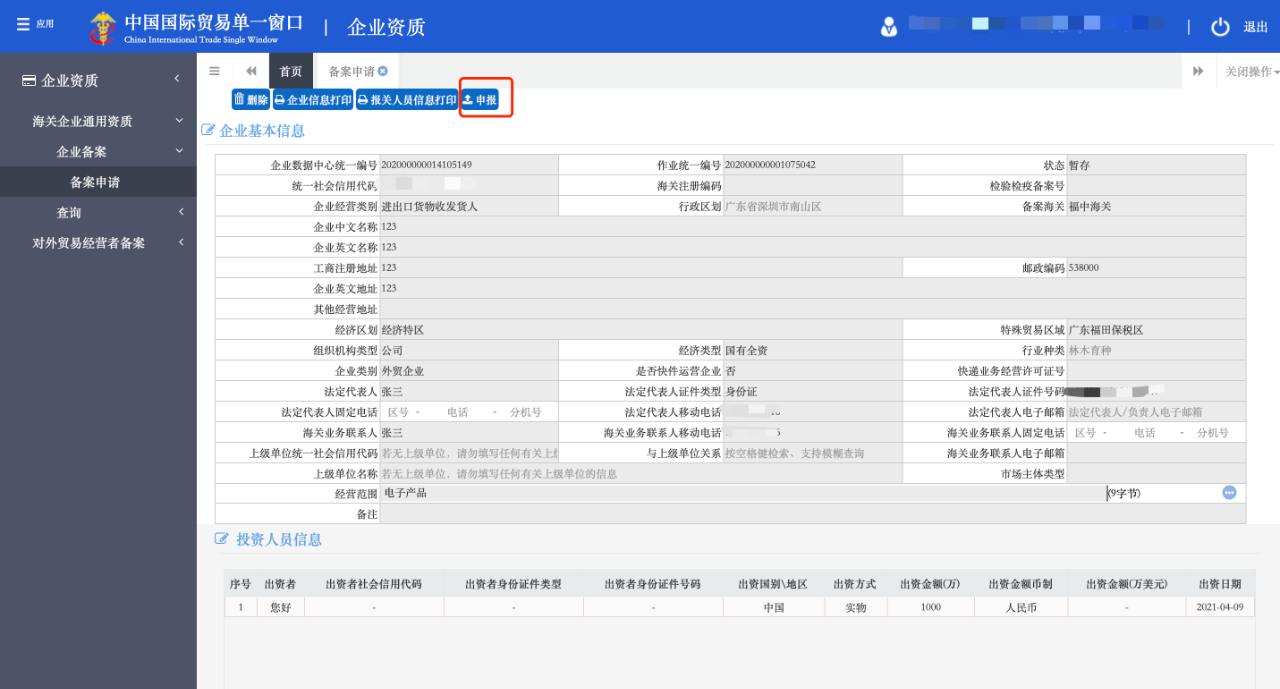This screenshot has width=1280, height=689.
Task: Open the 经济区划 field
Action: pyautogui.click(x=640, y=329)
